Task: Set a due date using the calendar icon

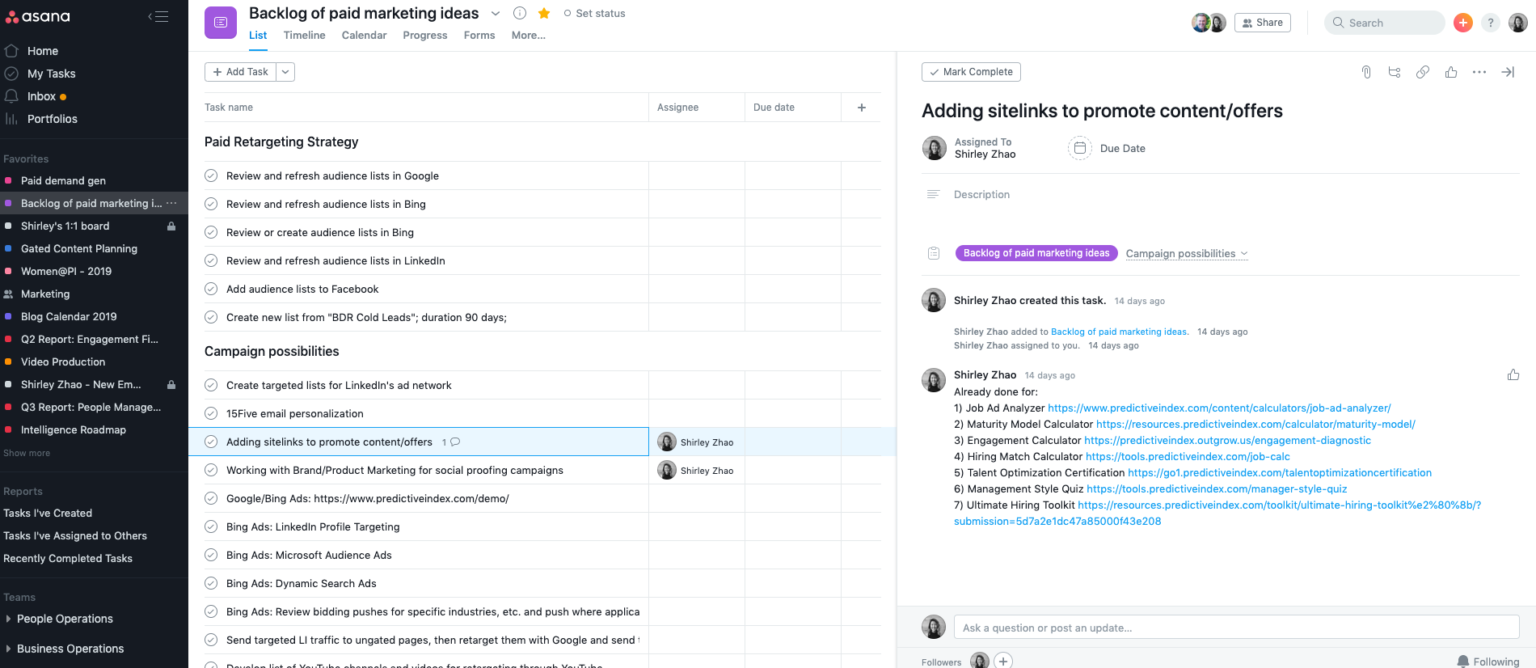Action: tap(1079, 147)
